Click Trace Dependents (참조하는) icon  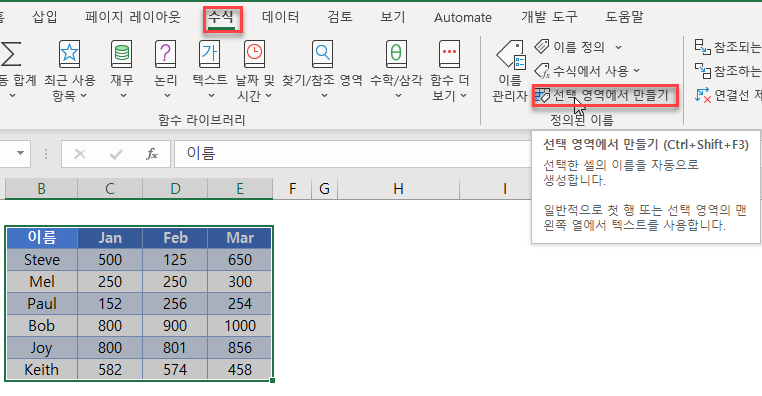coord(703,71)
